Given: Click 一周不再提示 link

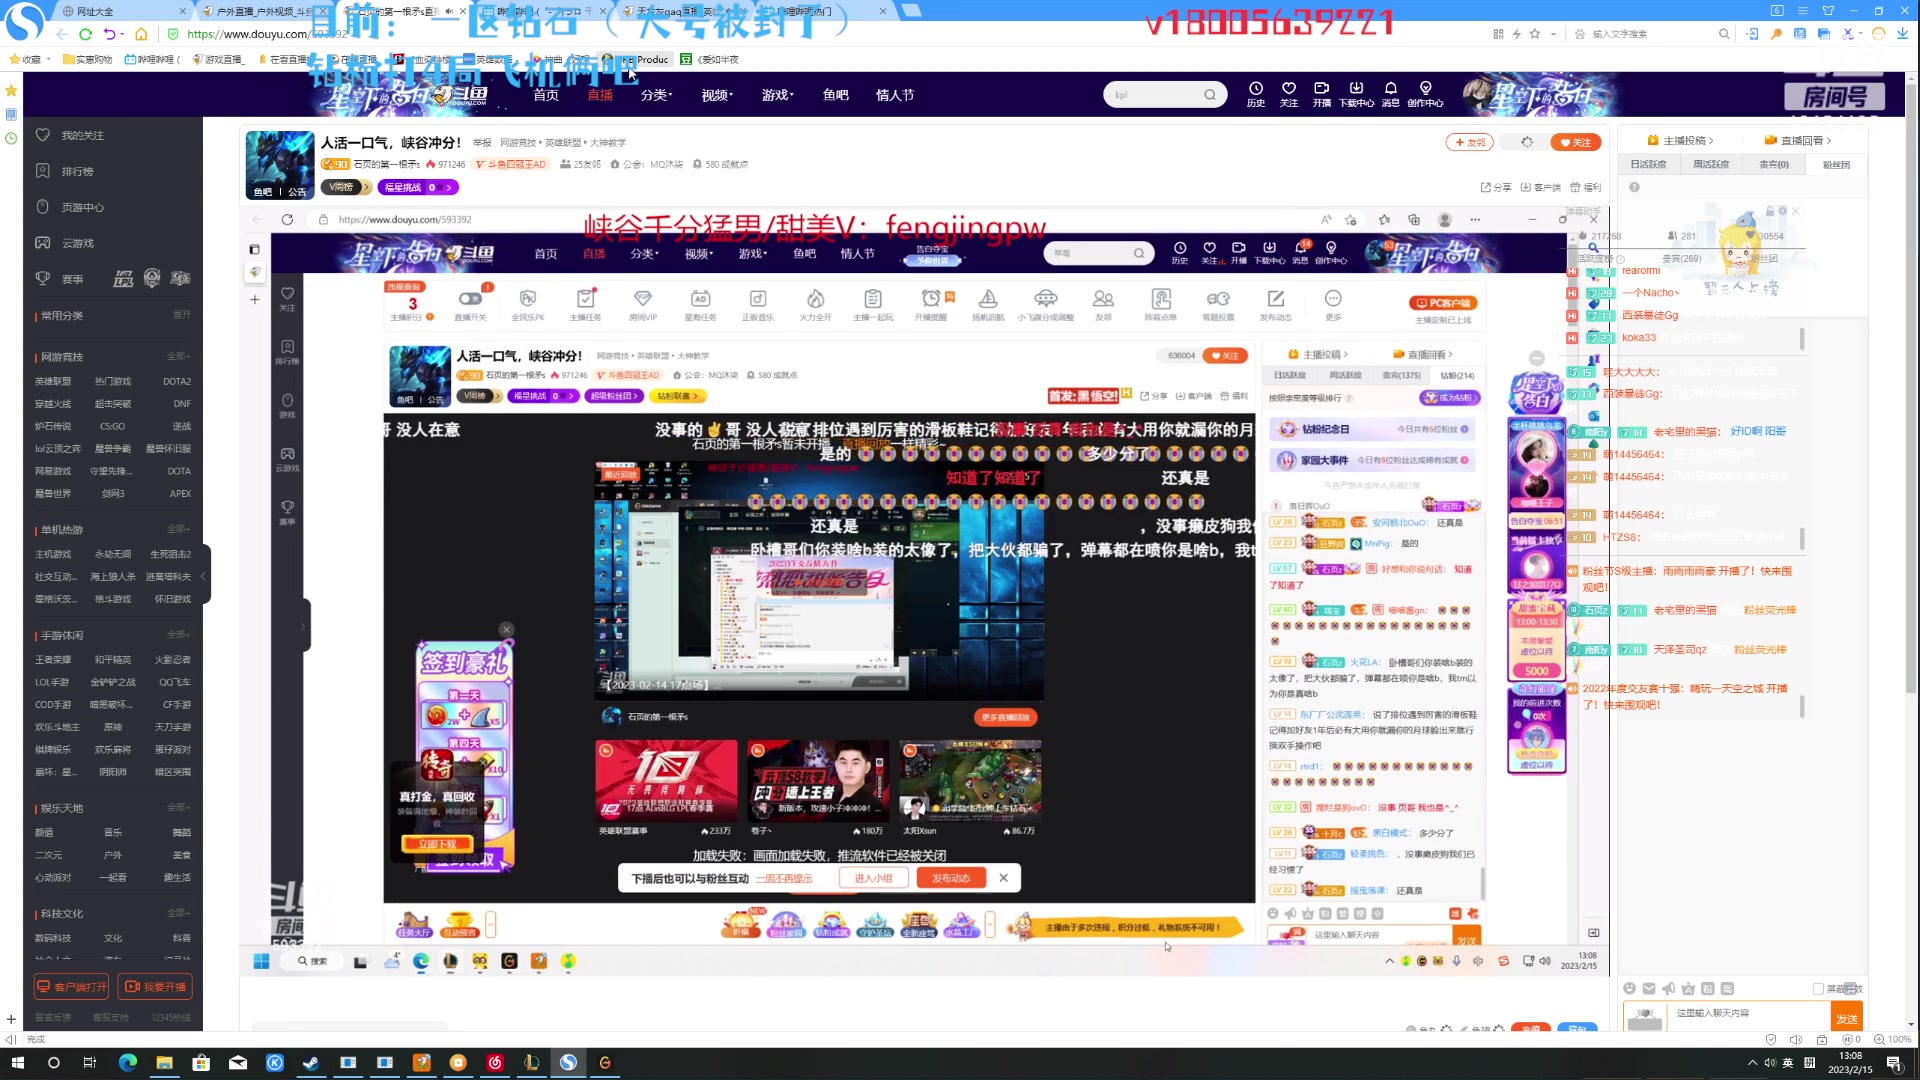Looking at the screenshot, I should tap(784, 879).
